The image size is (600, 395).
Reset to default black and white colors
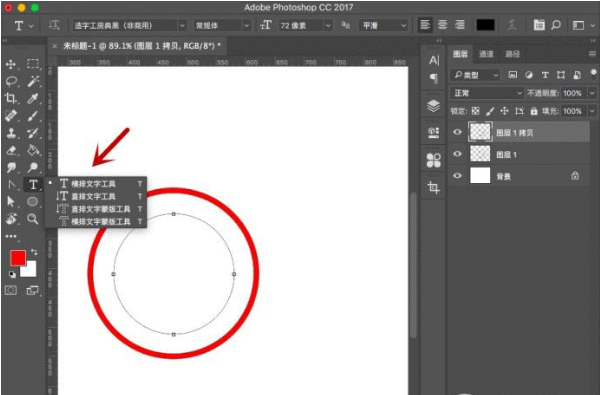click(x=12, y=274)
